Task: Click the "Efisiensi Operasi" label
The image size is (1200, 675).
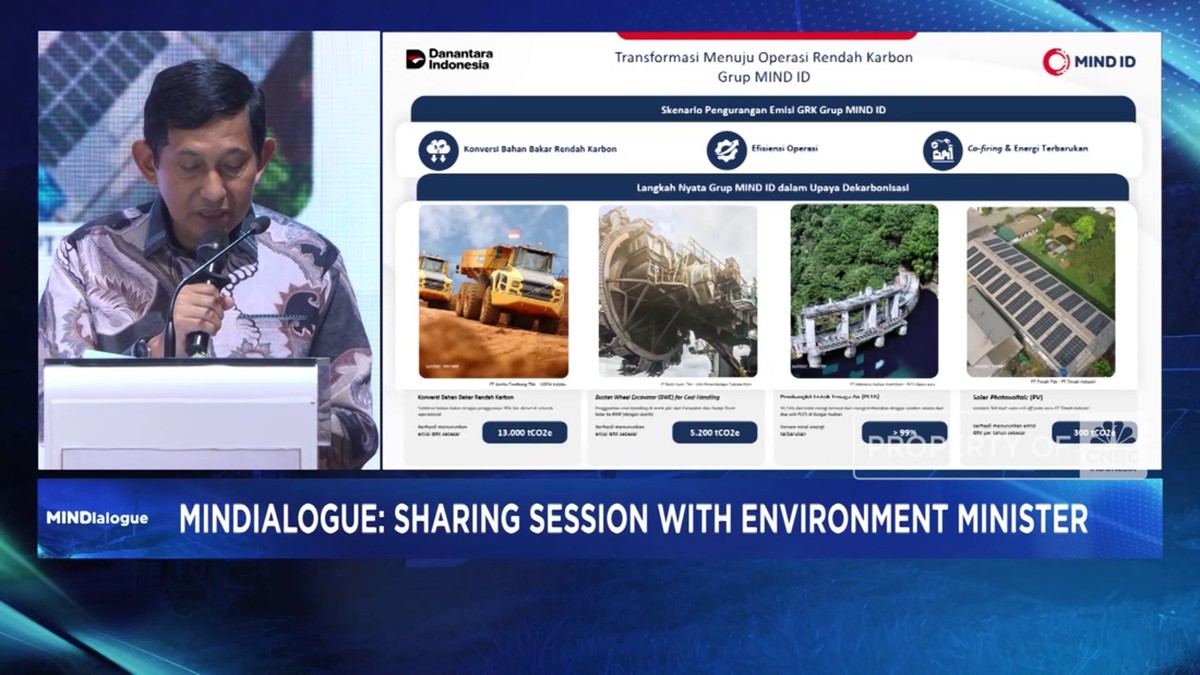Action: (x=784, y=149)
